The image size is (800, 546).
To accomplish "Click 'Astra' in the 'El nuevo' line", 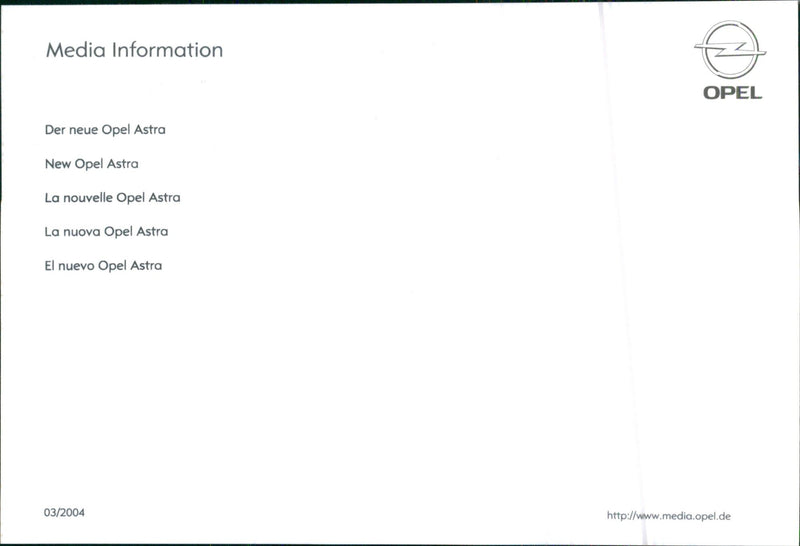I will tap(145, 266).
